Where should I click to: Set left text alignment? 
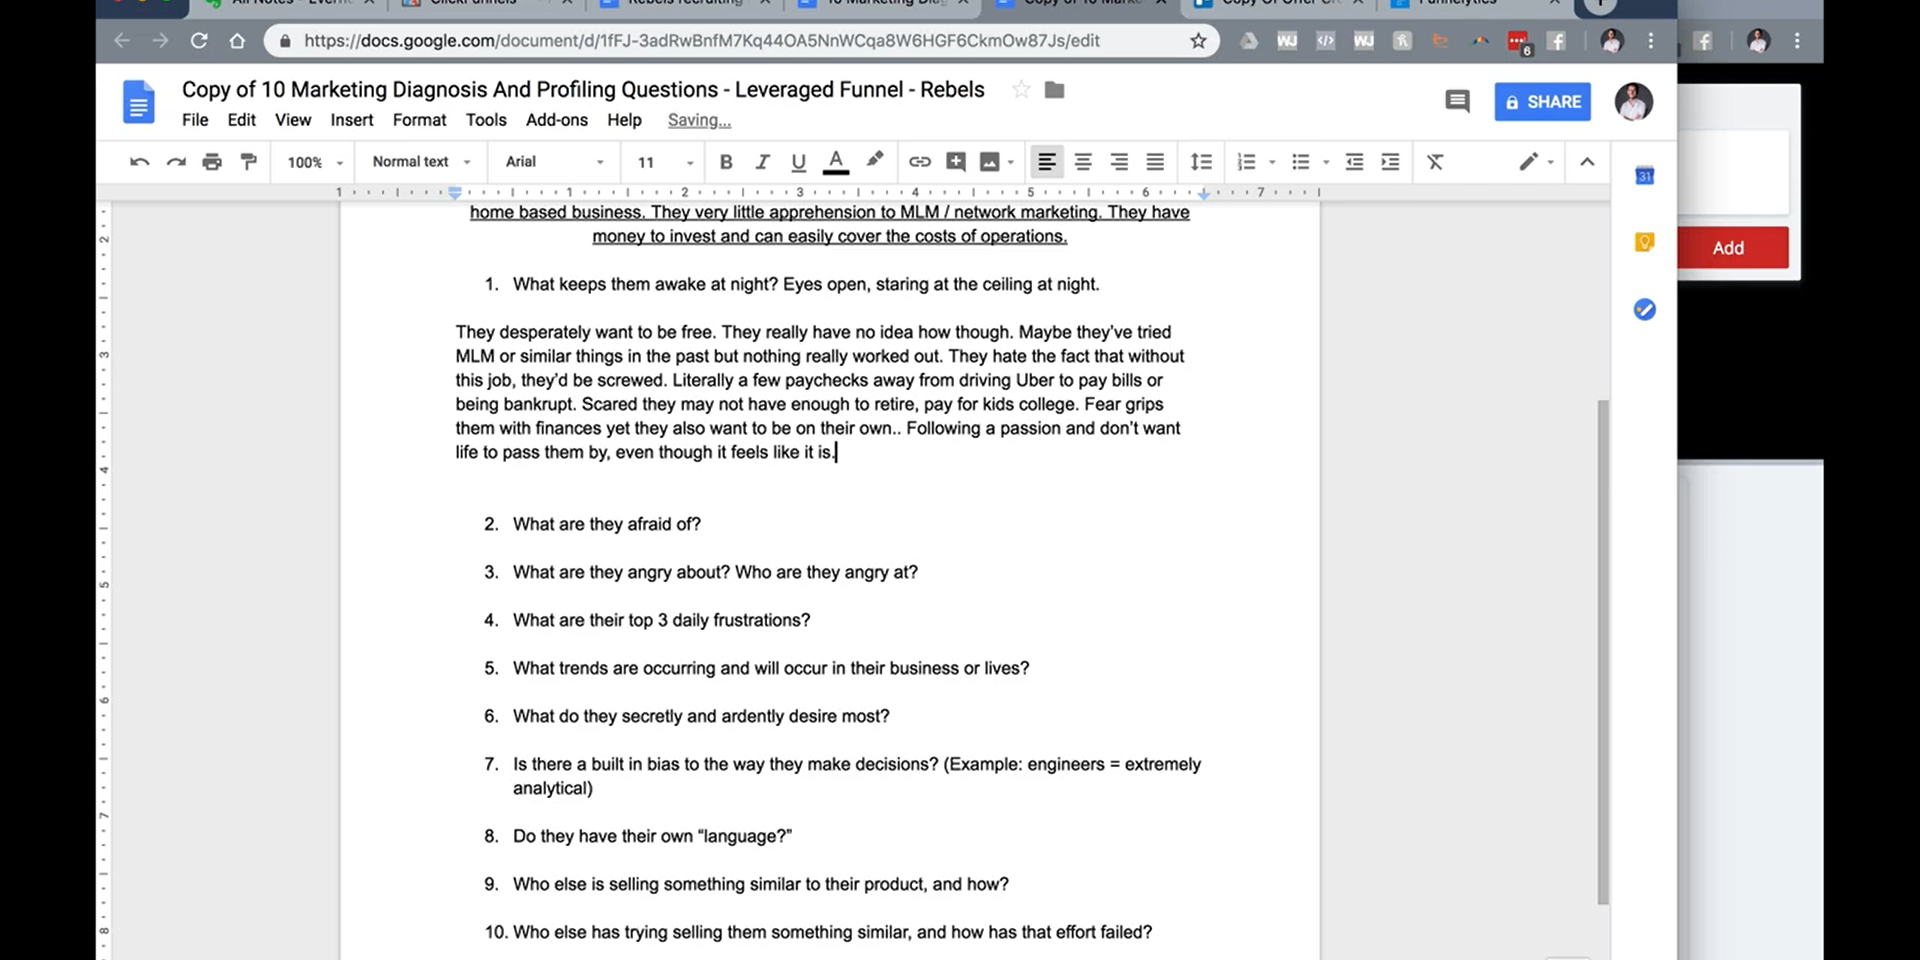tap(1047, 162)
